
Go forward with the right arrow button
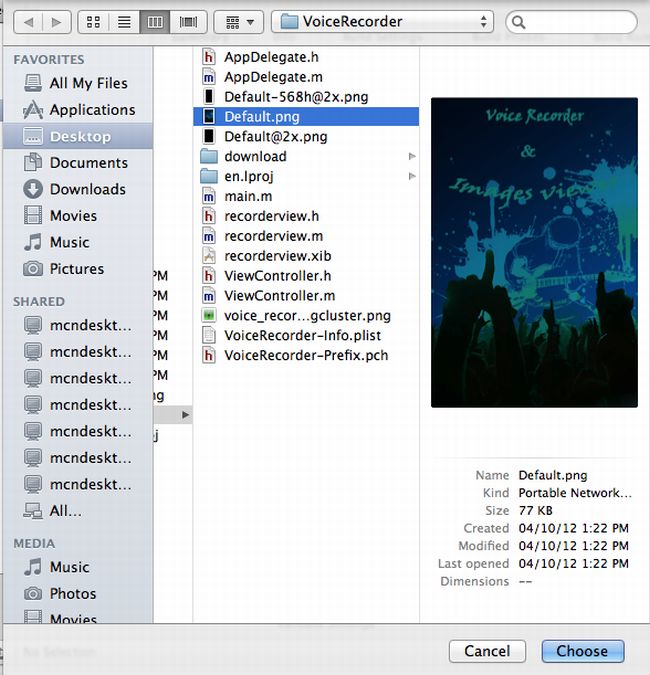click(x=57, y=22)
